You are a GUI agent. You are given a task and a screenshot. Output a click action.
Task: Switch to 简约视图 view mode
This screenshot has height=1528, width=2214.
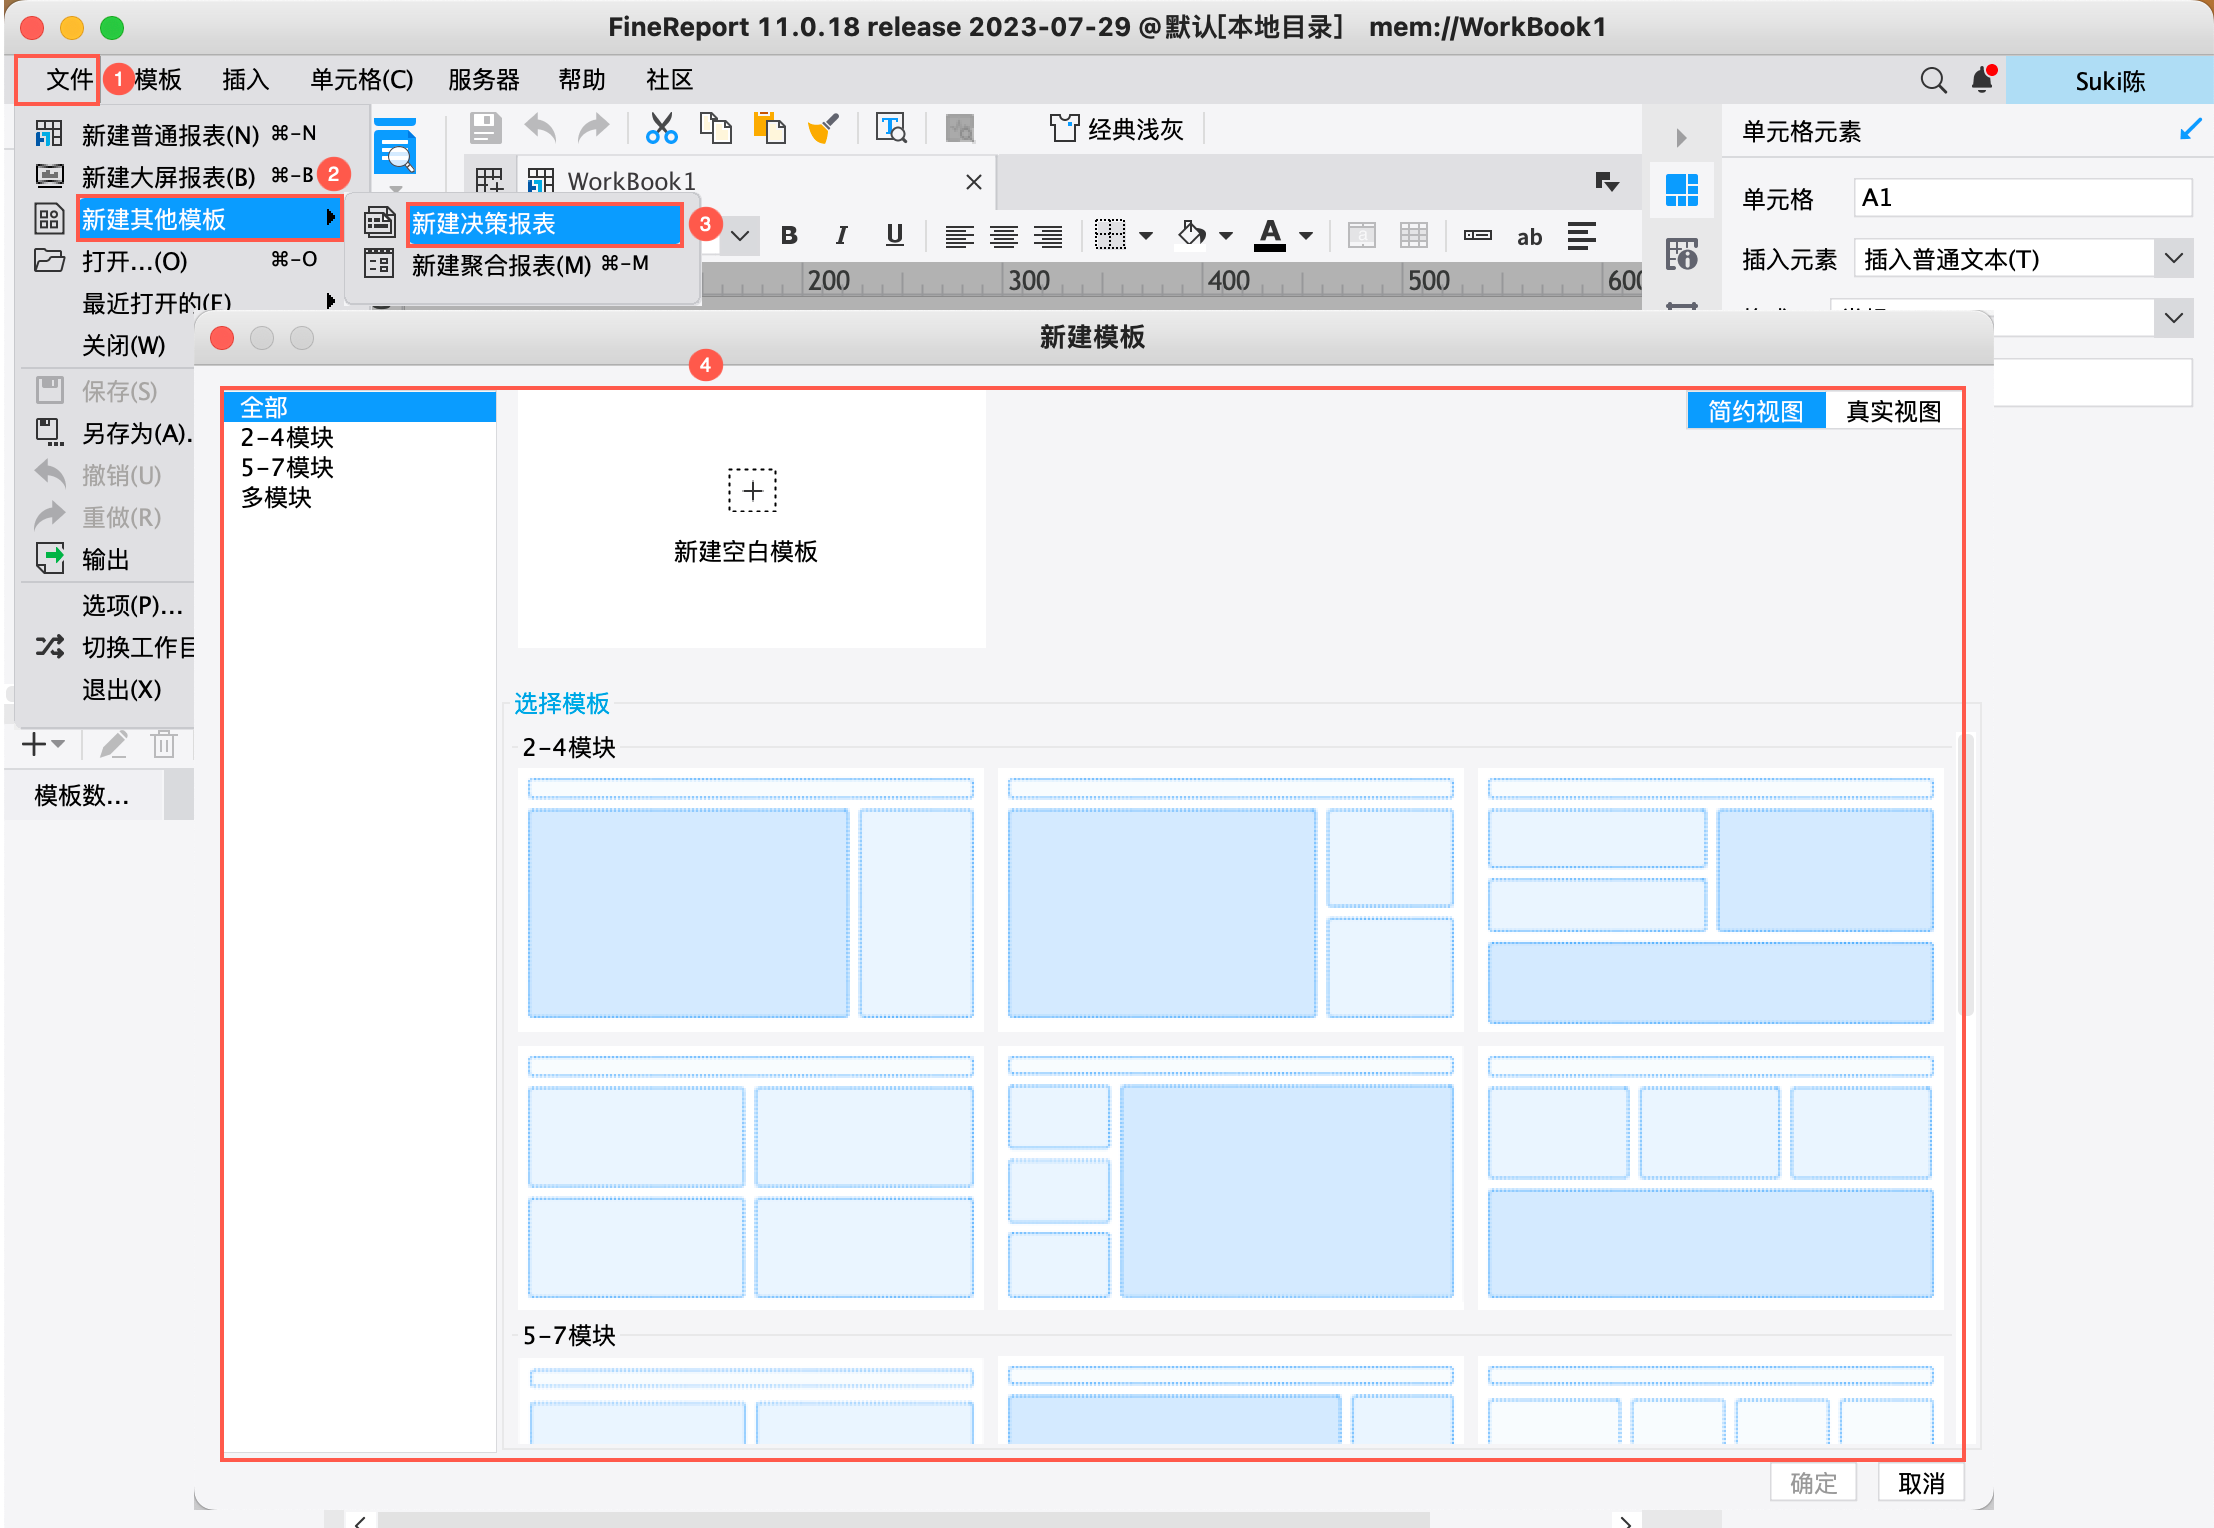click(x=1755, y=411)
